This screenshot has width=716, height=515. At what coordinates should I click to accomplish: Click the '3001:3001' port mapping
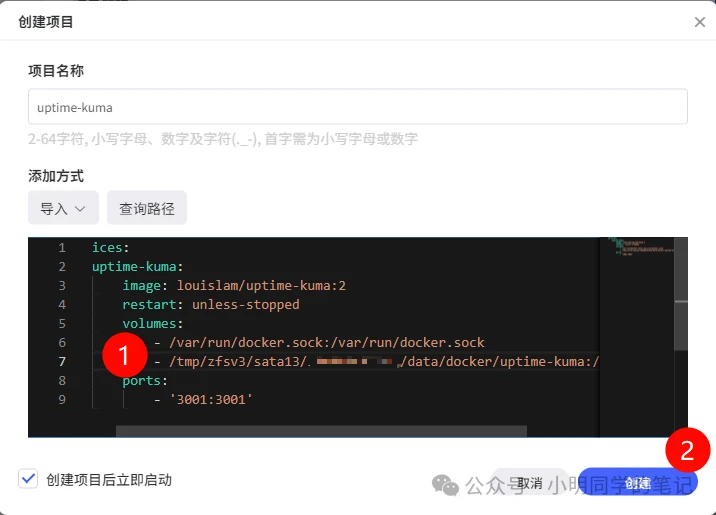(x=211, y=399)
